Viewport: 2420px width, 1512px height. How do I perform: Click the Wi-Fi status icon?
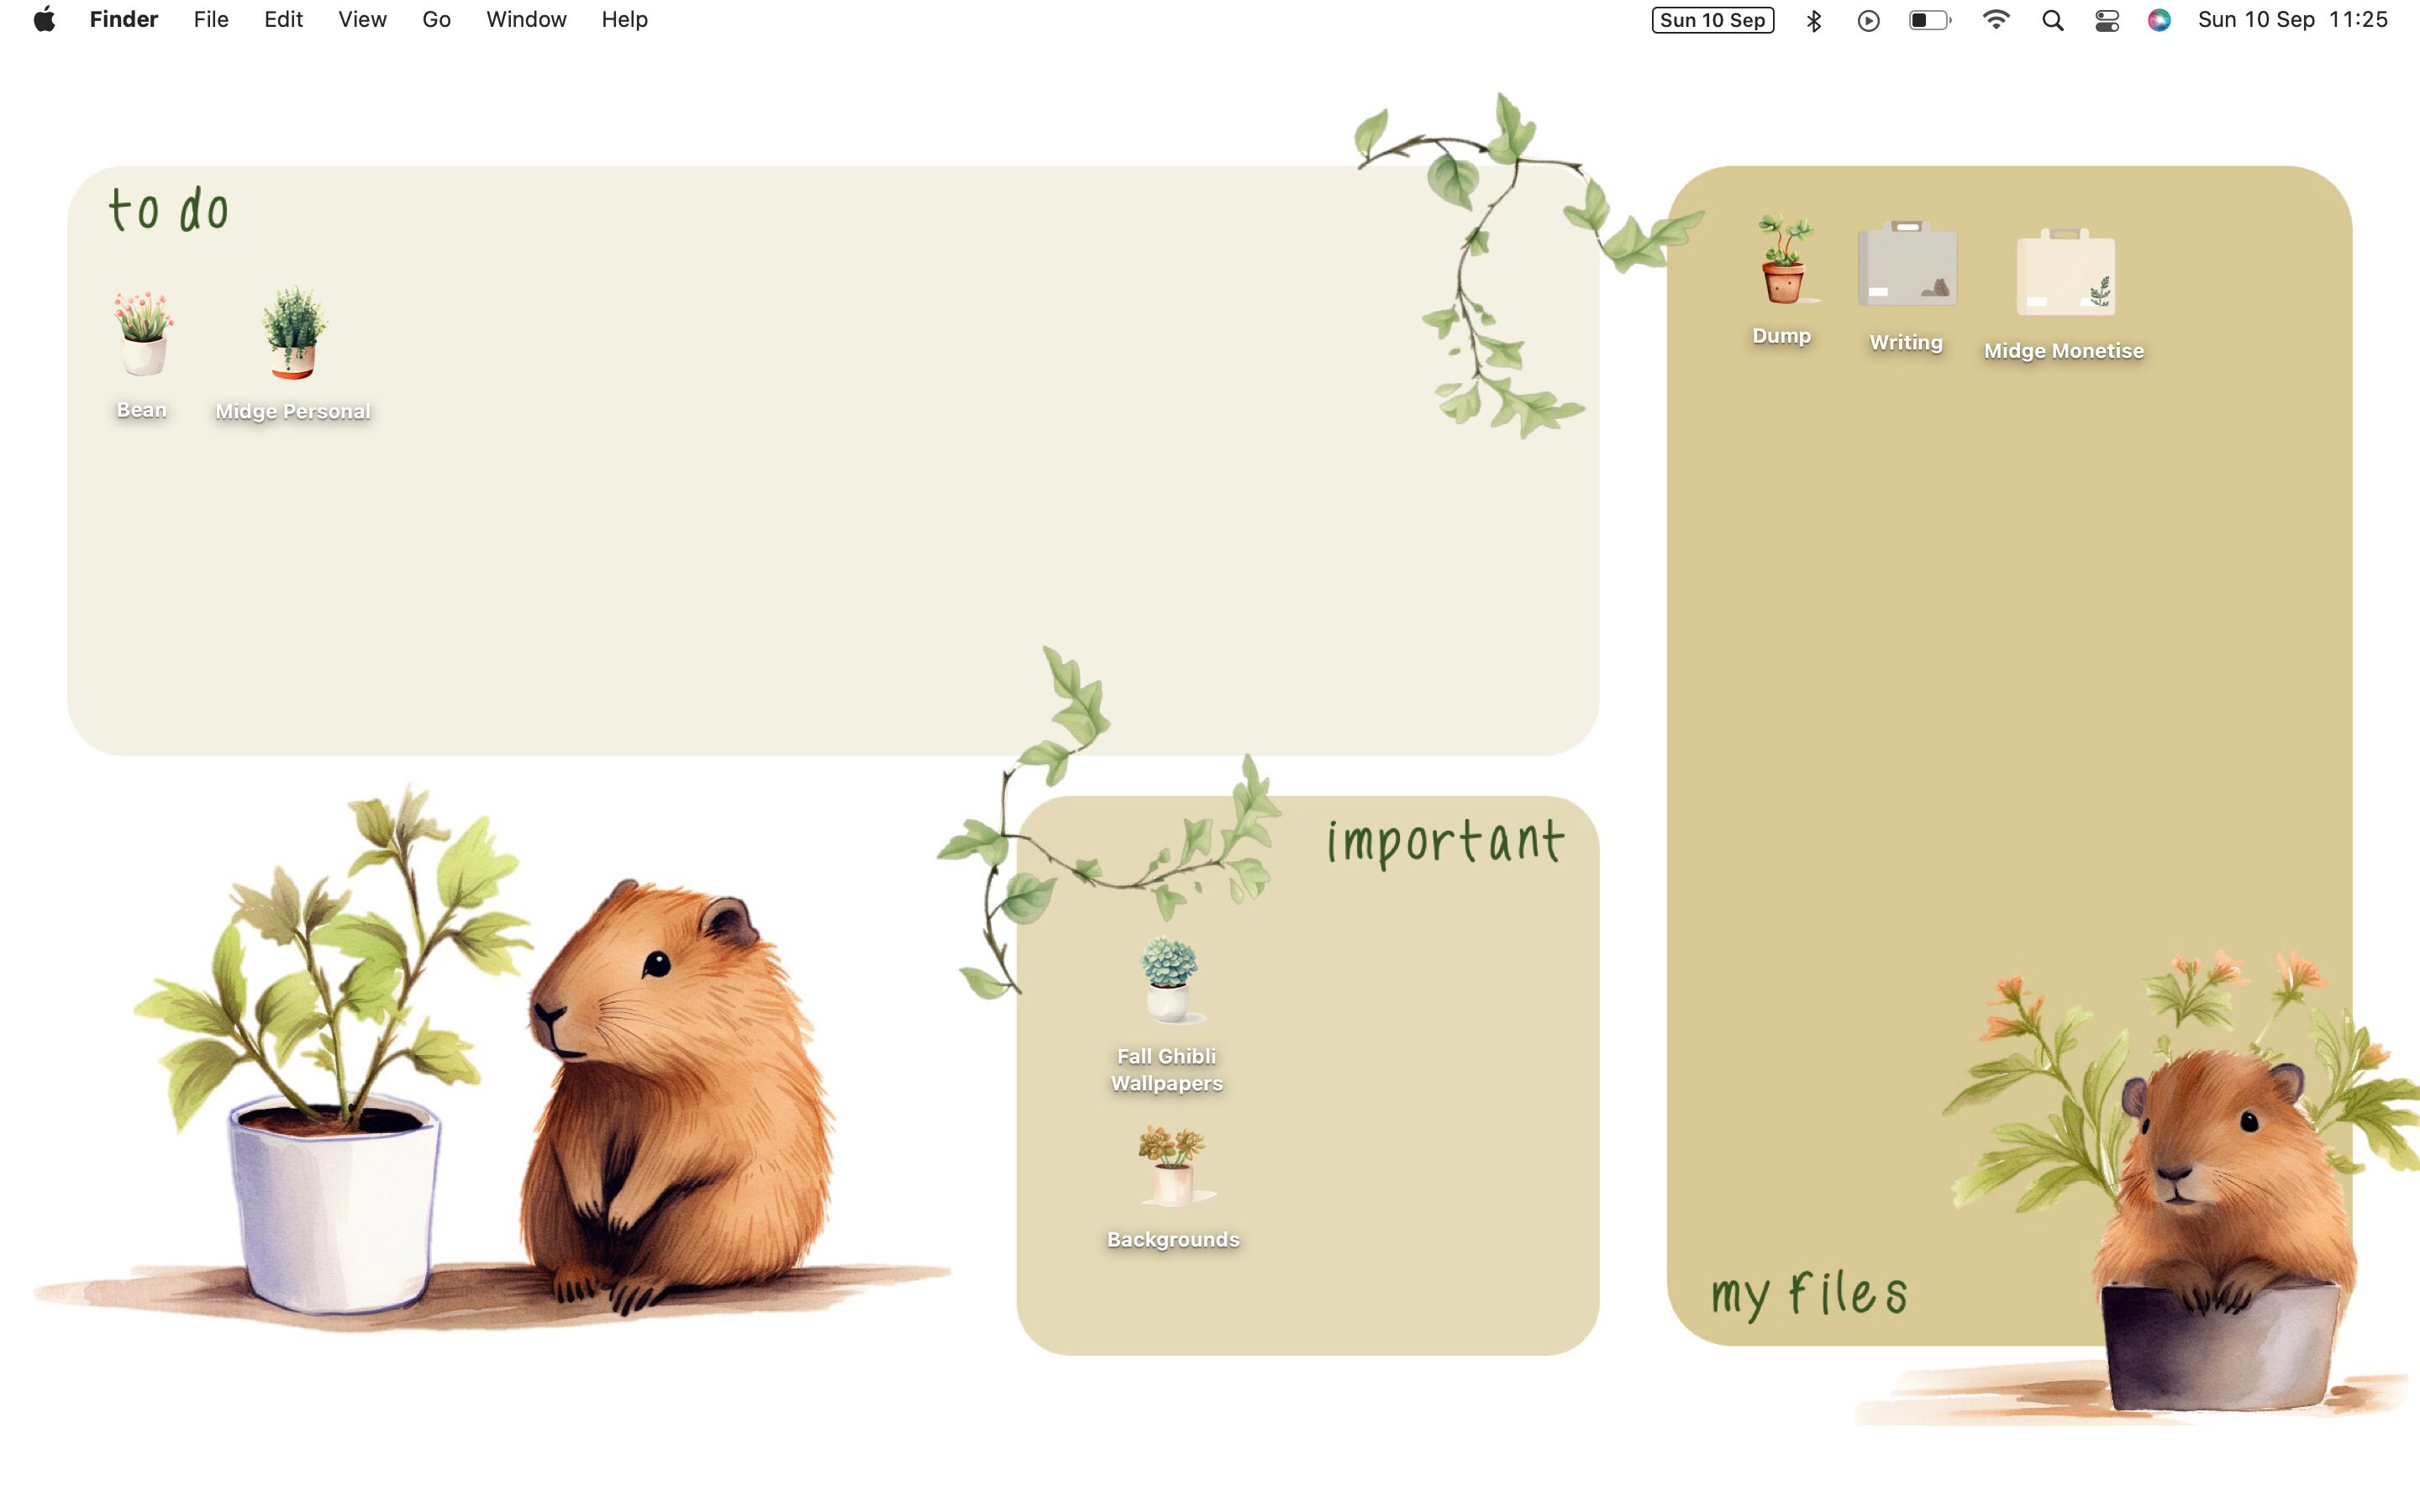[1997, 19]
